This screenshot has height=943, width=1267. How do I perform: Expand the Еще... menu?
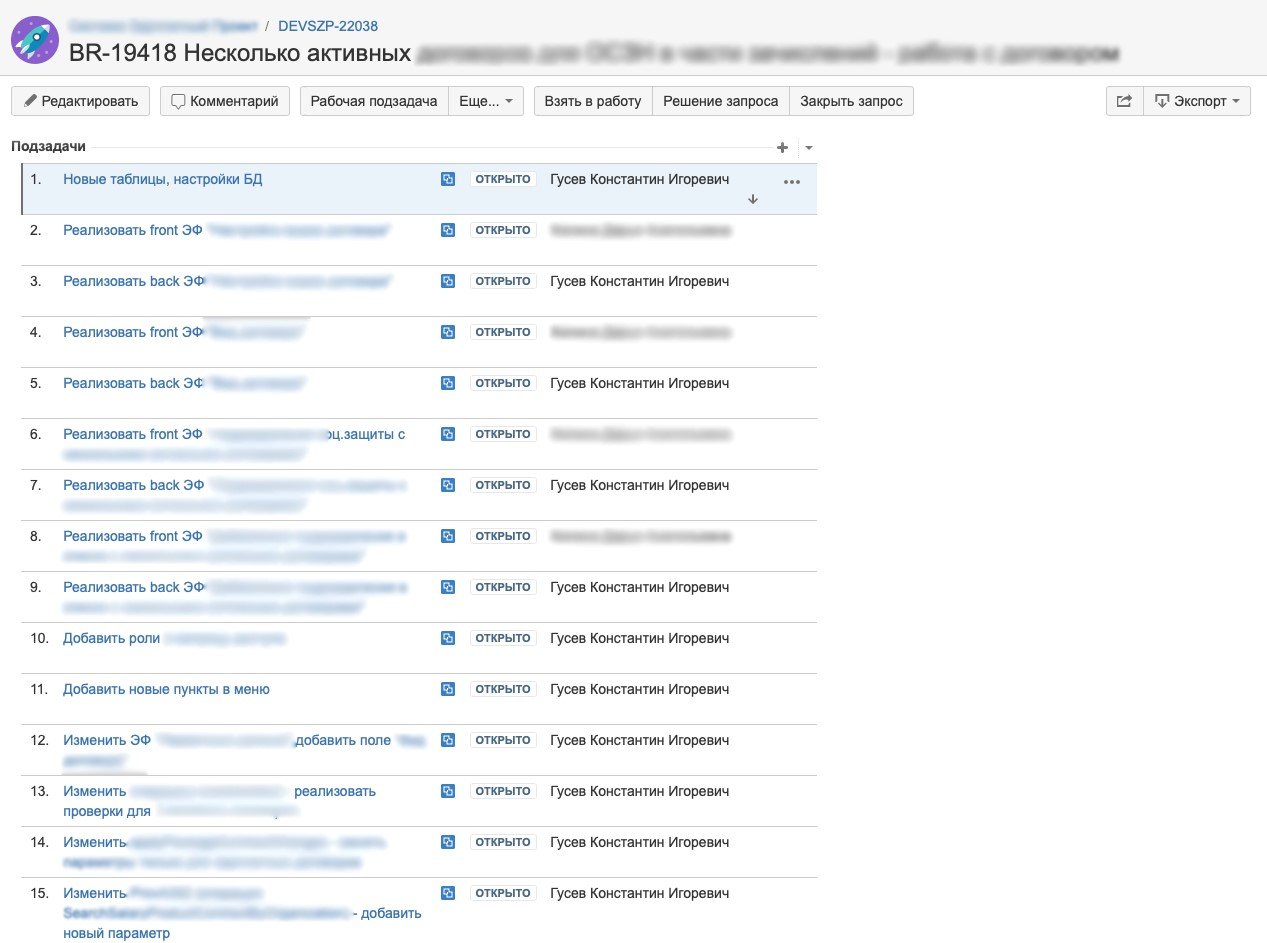486,101
